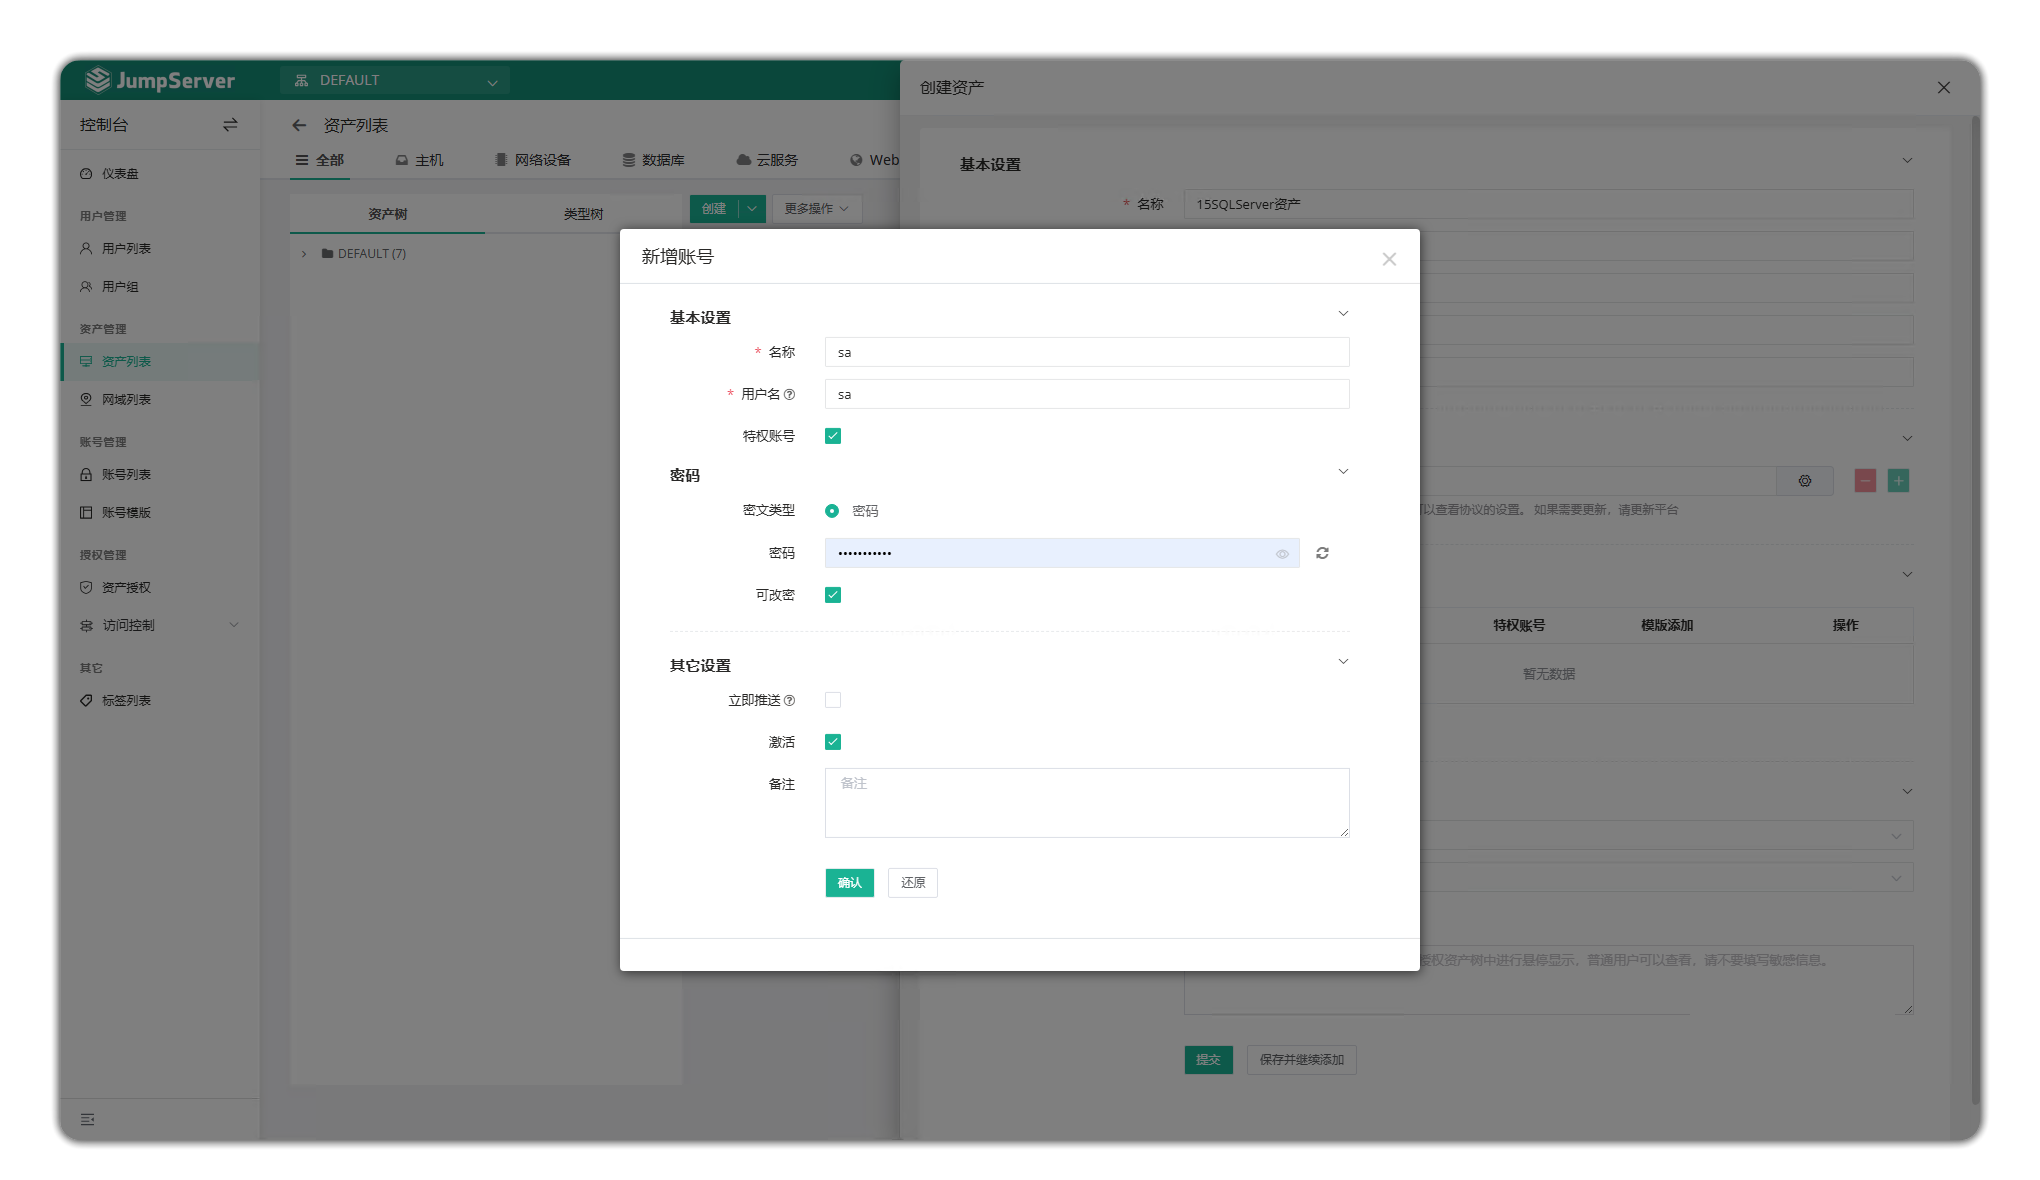
Task: Click the back arrow beside 资产列表
Action: pyautogui.click(x=299, y=125)
